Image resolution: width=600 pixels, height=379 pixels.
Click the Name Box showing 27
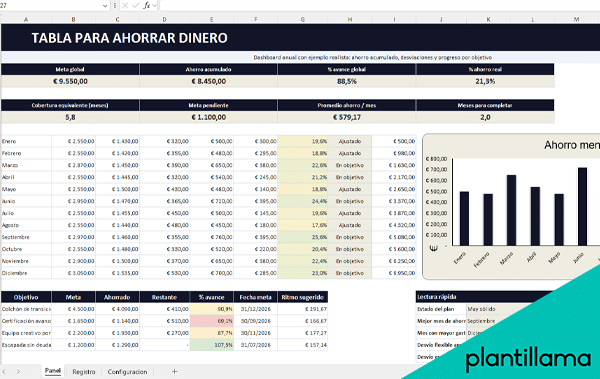pyautogui.click(x=51, y=6)
